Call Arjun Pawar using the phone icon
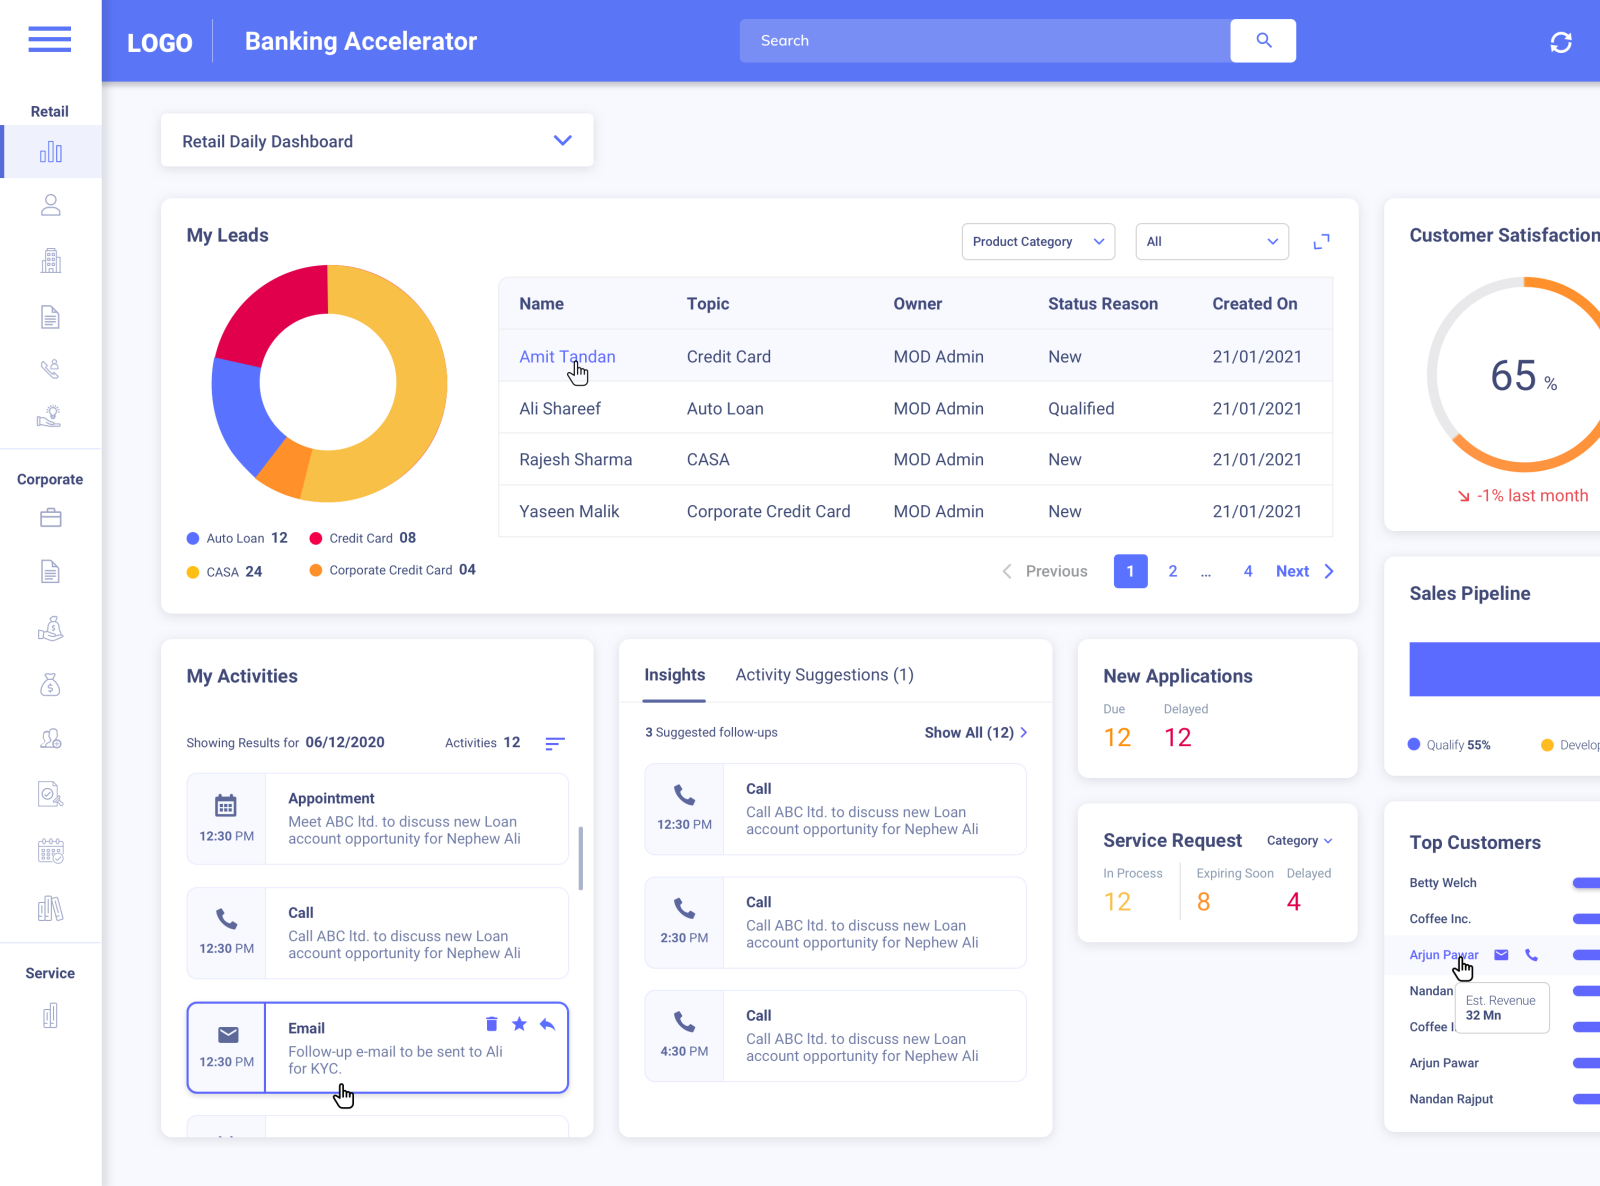Image resolution: width=1600 pixels, height=1186 pixels. click(x=1532, y=955)
